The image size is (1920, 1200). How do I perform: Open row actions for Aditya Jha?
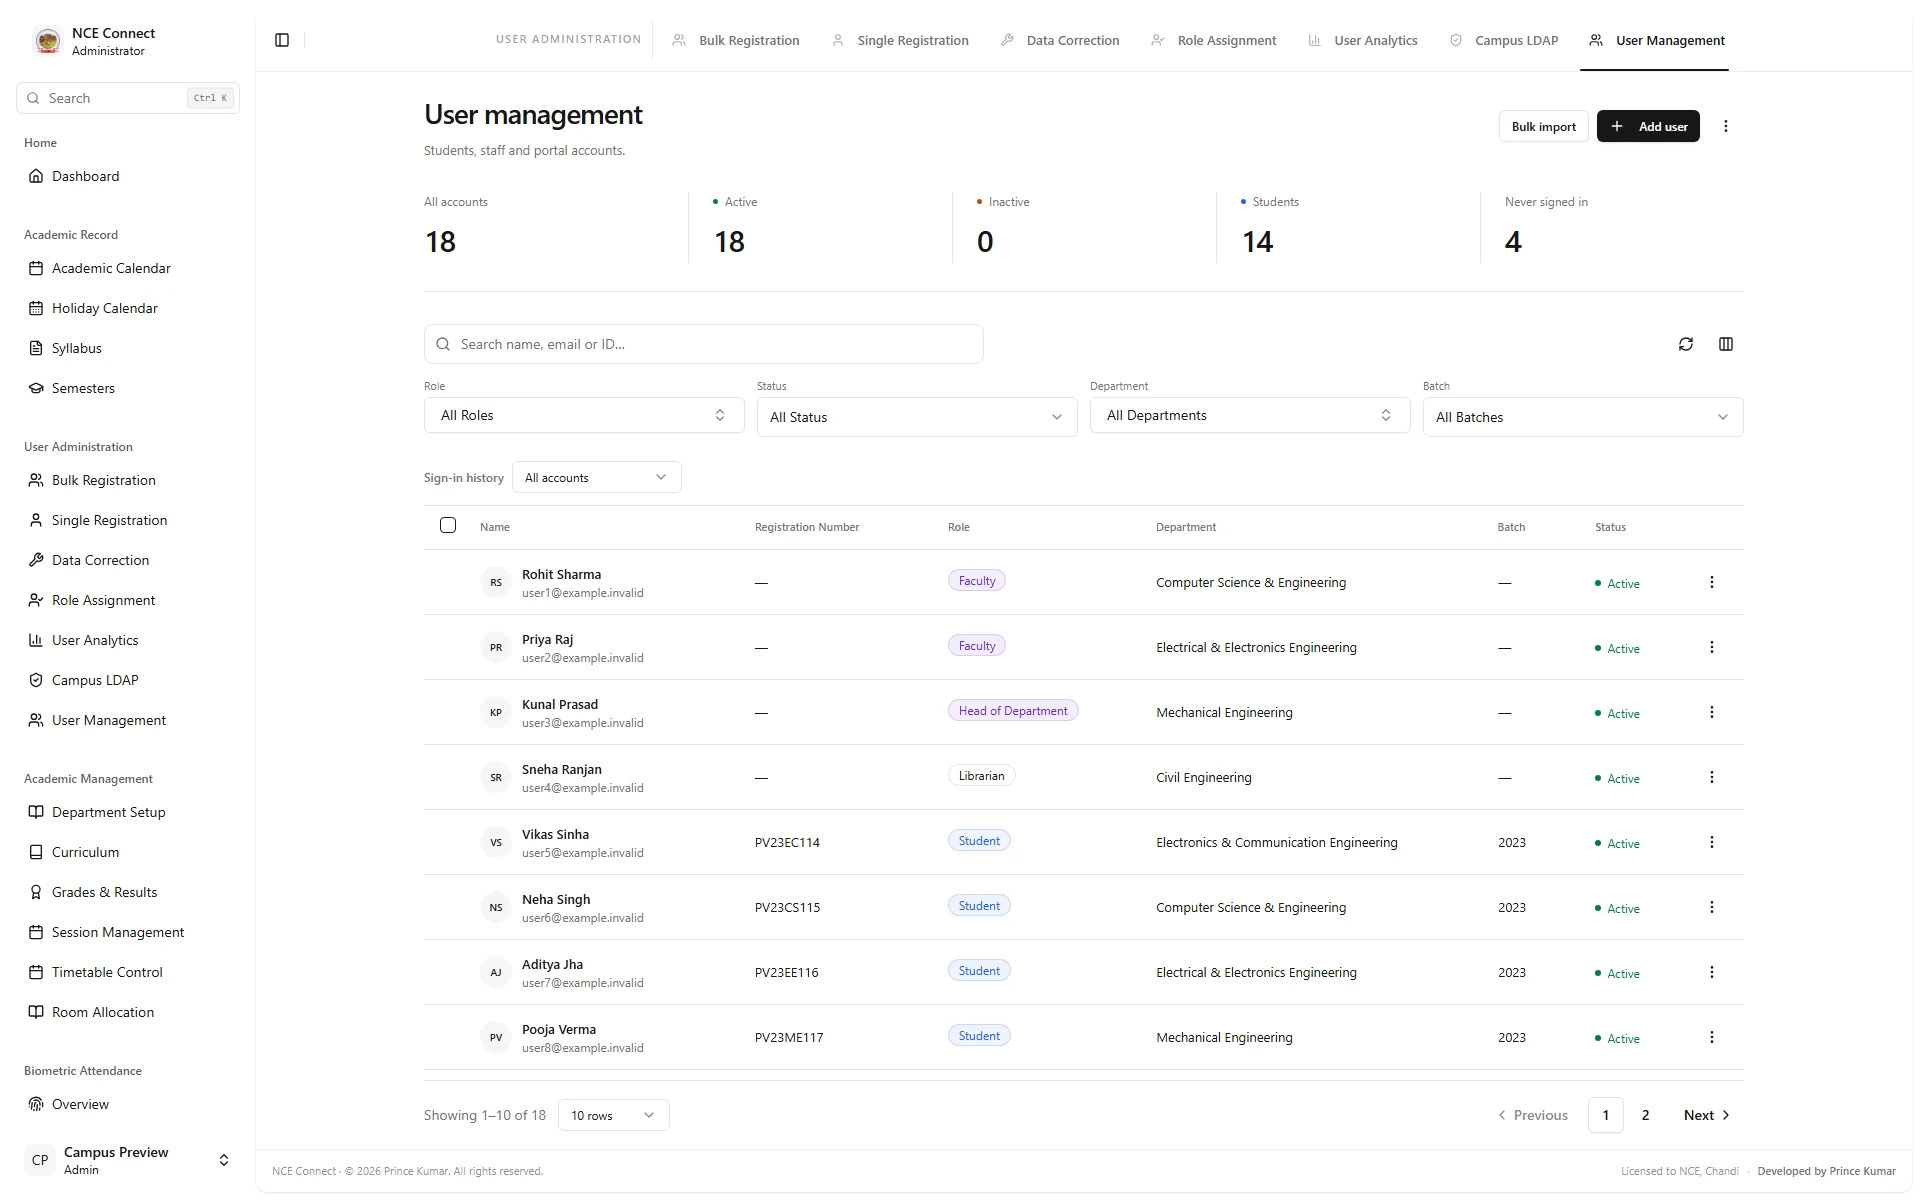1711,972
